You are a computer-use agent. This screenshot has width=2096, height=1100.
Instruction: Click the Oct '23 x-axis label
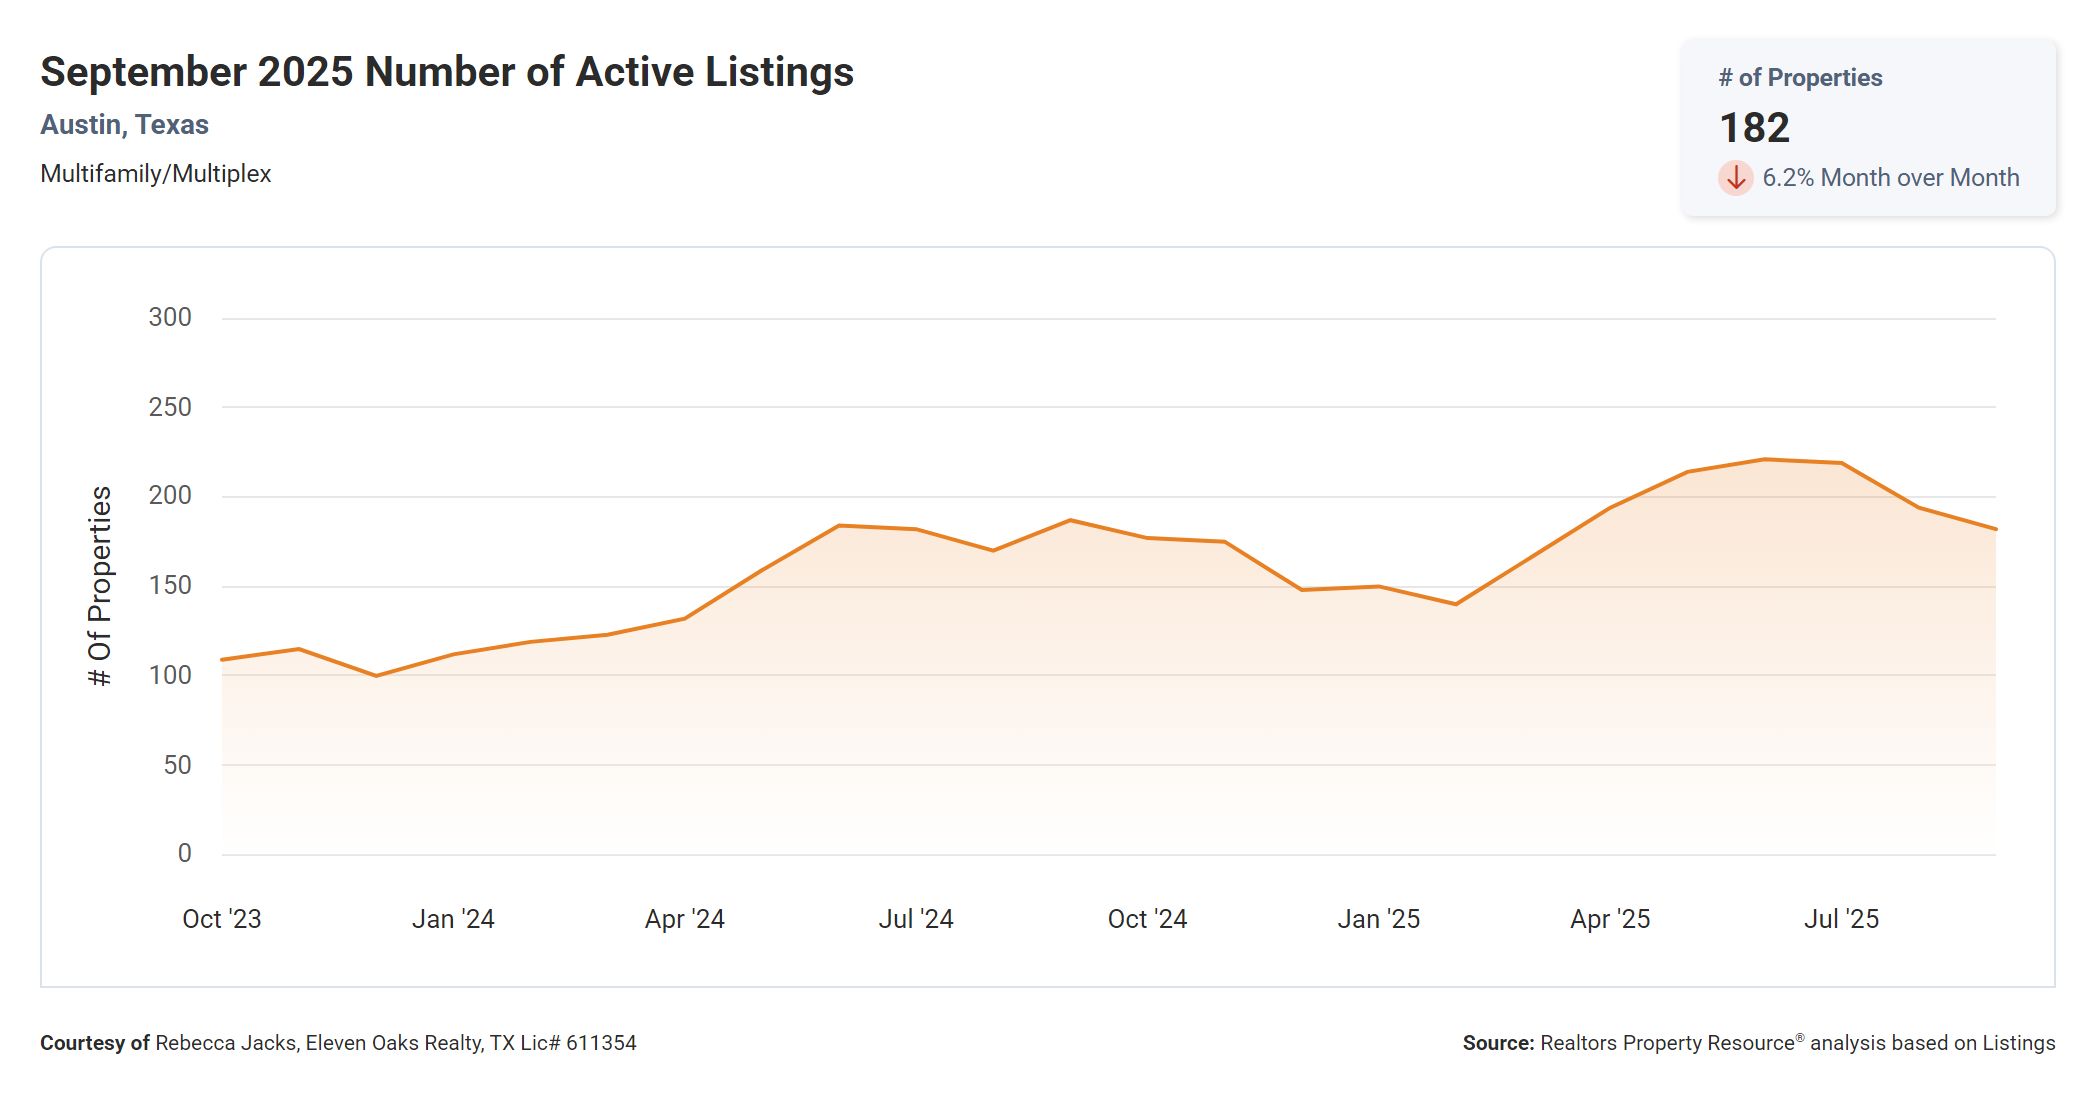tap(221, 919)
